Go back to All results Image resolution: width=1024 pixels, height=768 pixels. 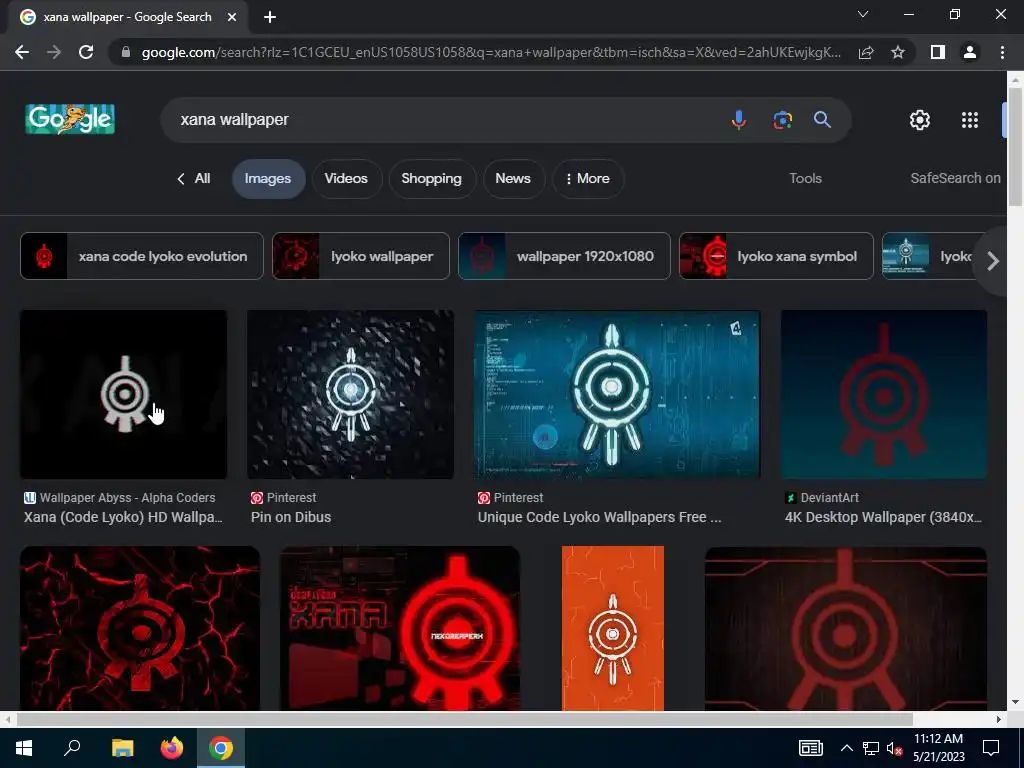pyautogui.click(x=194, y=178)
